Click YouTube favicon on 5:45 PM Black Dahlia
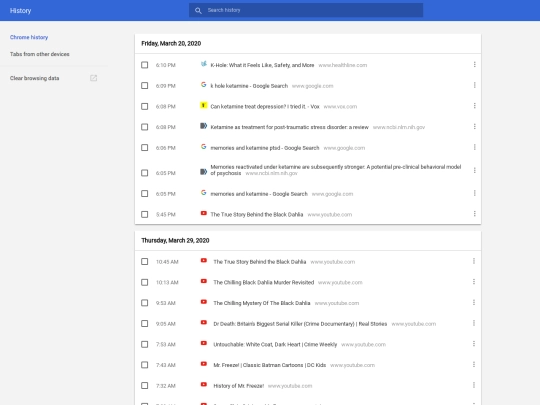The width and height of the screenshot is (540, 405). click(204, 214)
